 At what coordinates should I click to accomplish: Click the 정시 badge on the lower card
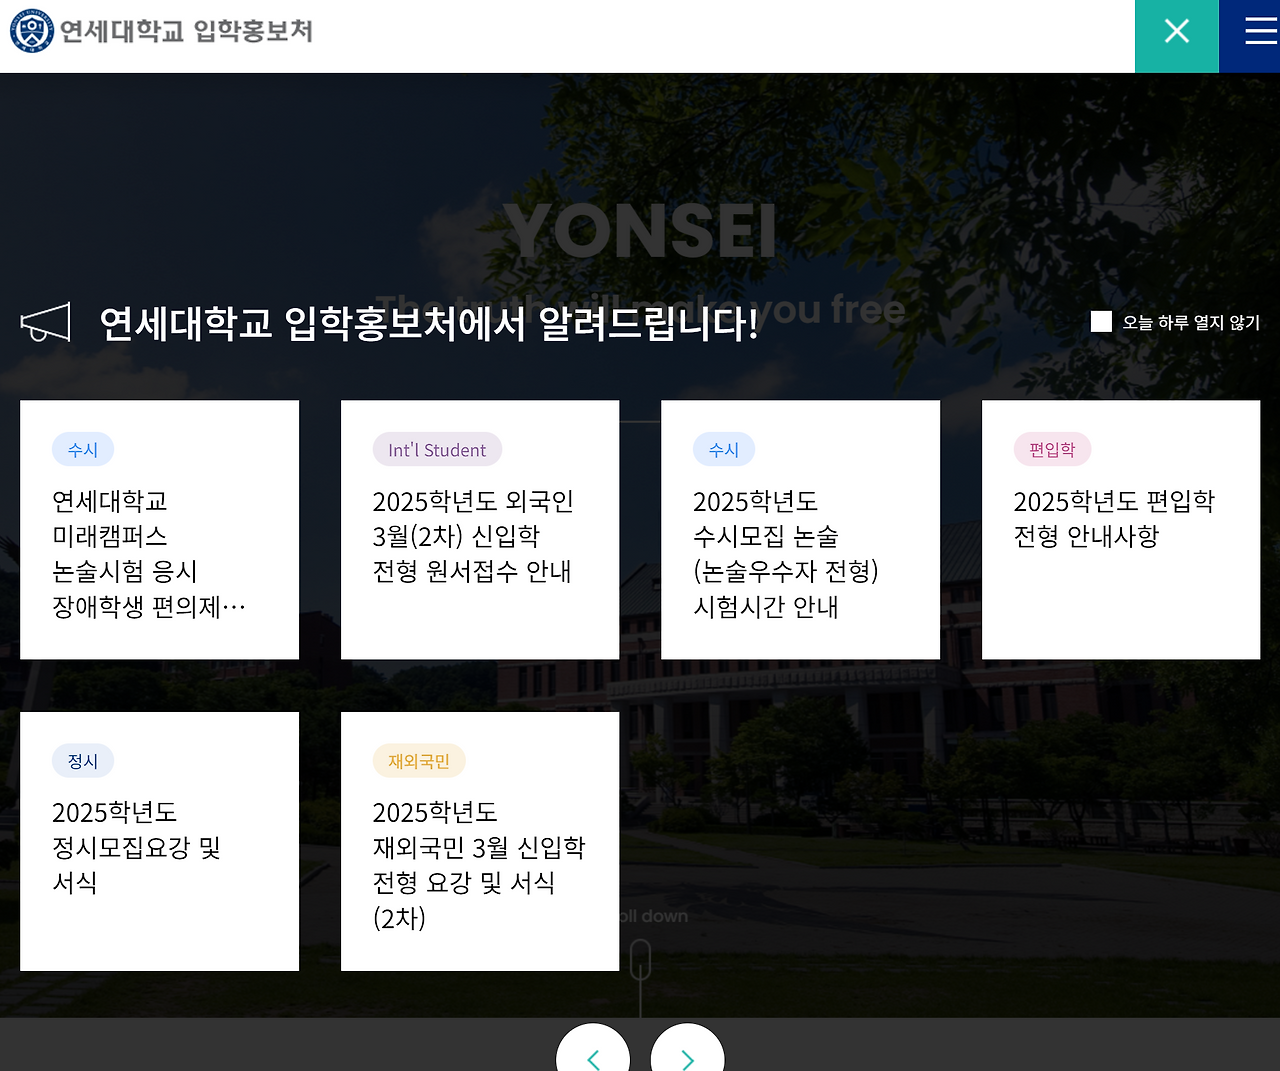tap(83, 761)
